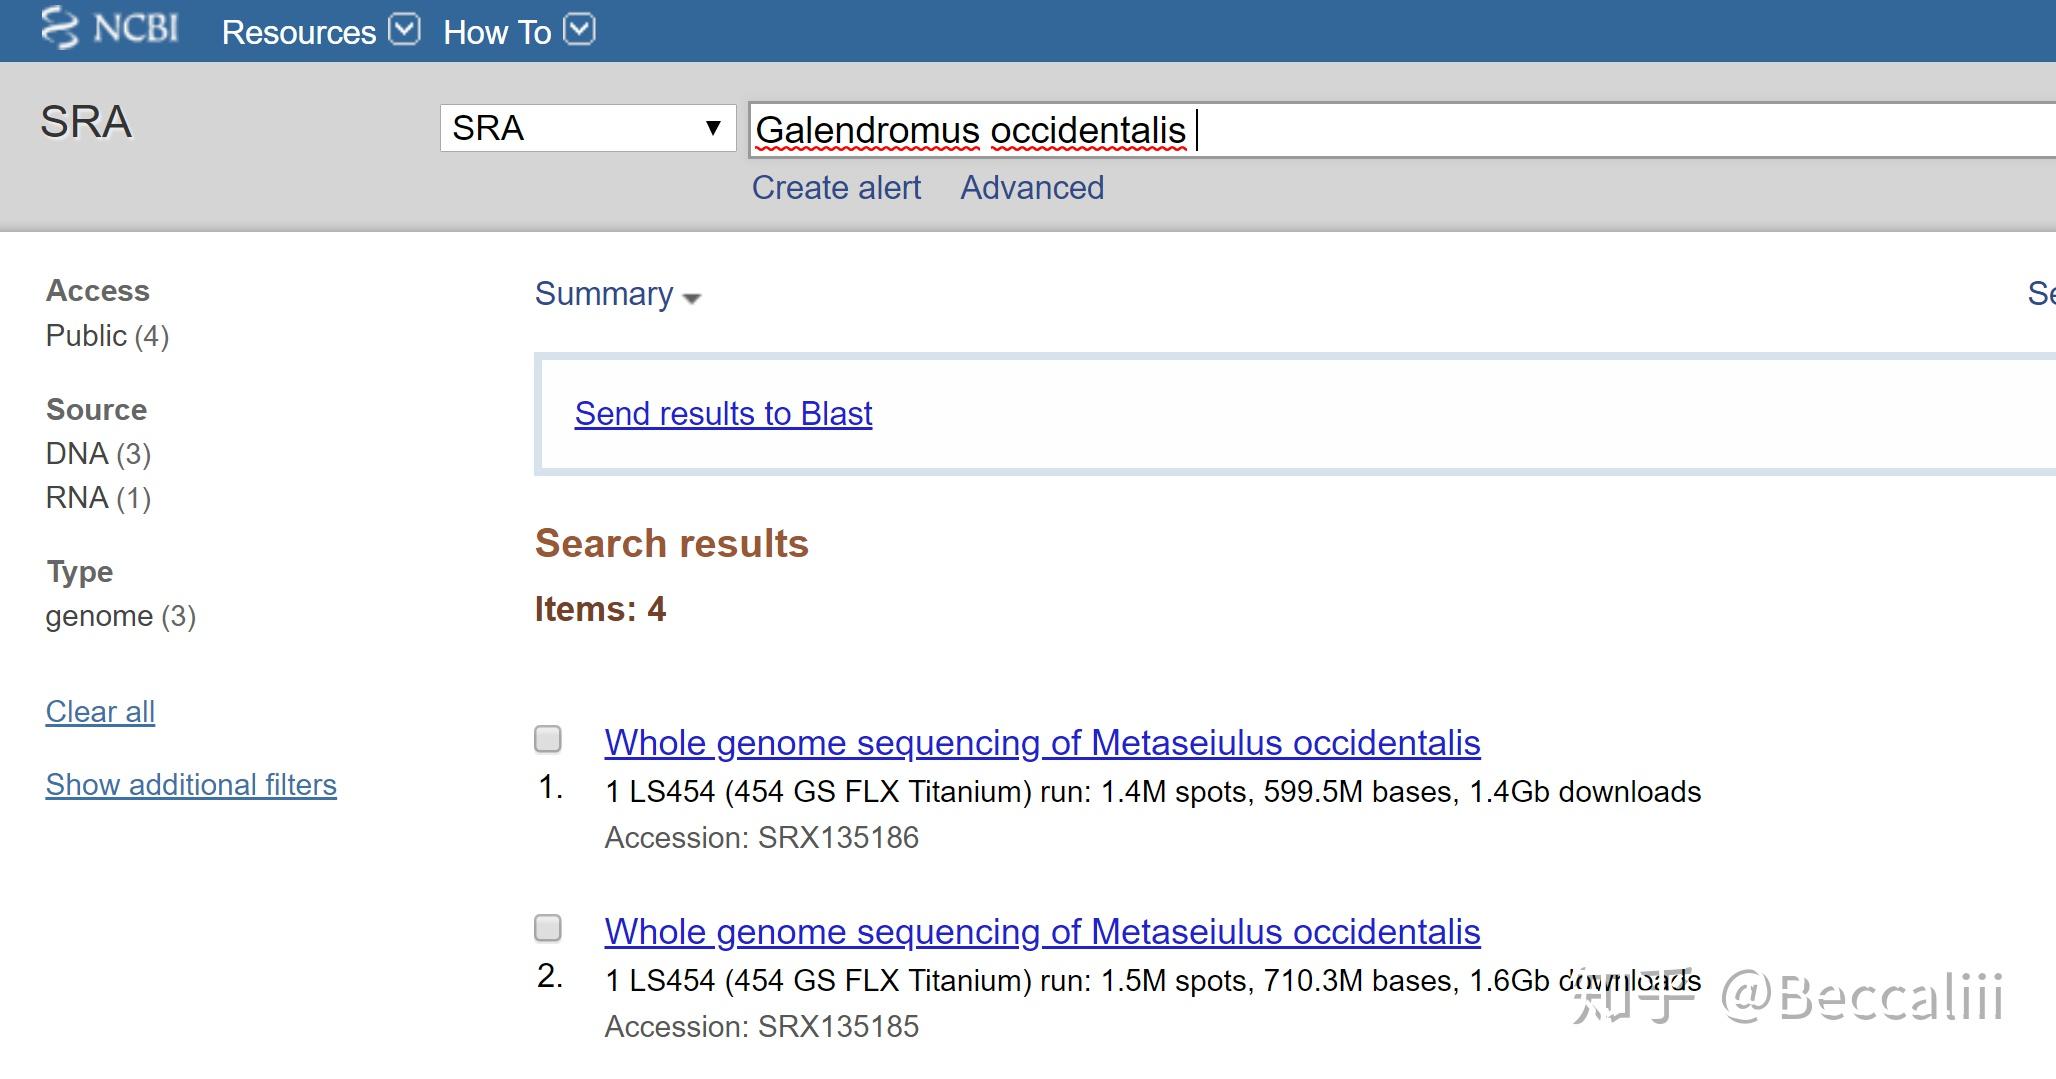The width and height of the screenshot is (2056, 1079).
Task: Check the box for result 1
Action: click(x=548, y=739)
